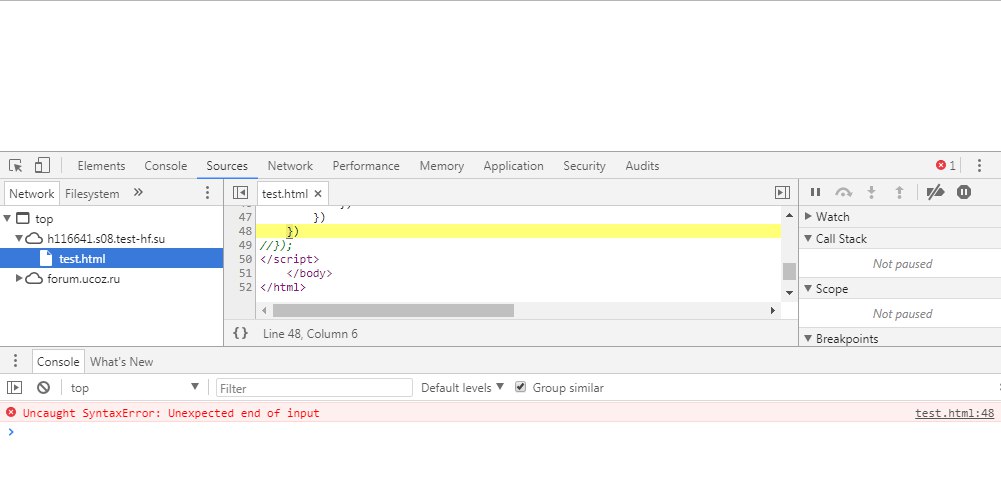
Task: Expand the forum.ucoz.ru domain node
Action: tap(19, 278)
